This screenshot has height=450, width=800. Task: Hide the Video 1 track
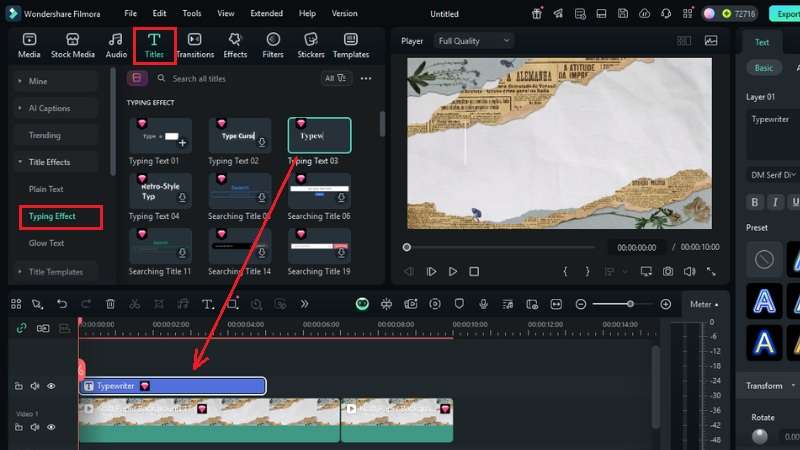(51, 427)
